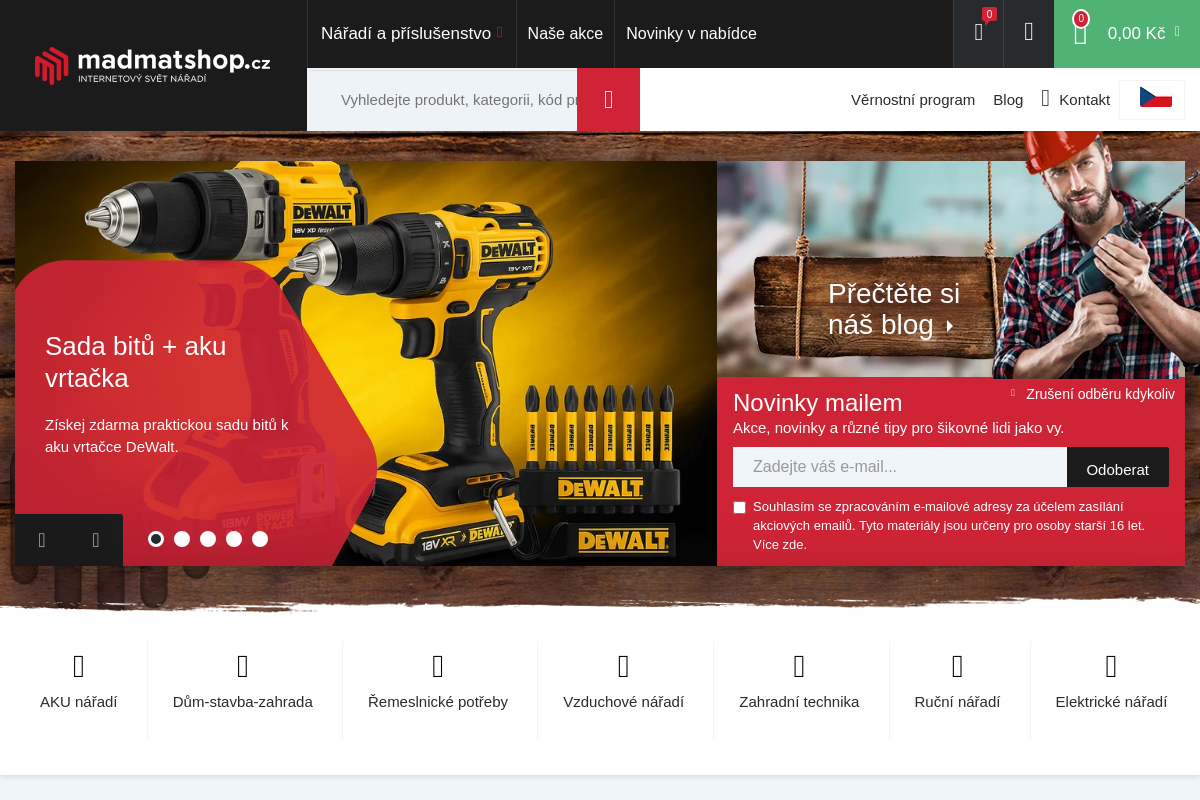
Task: Click the red search submit button
Action: tap(608, 100)
